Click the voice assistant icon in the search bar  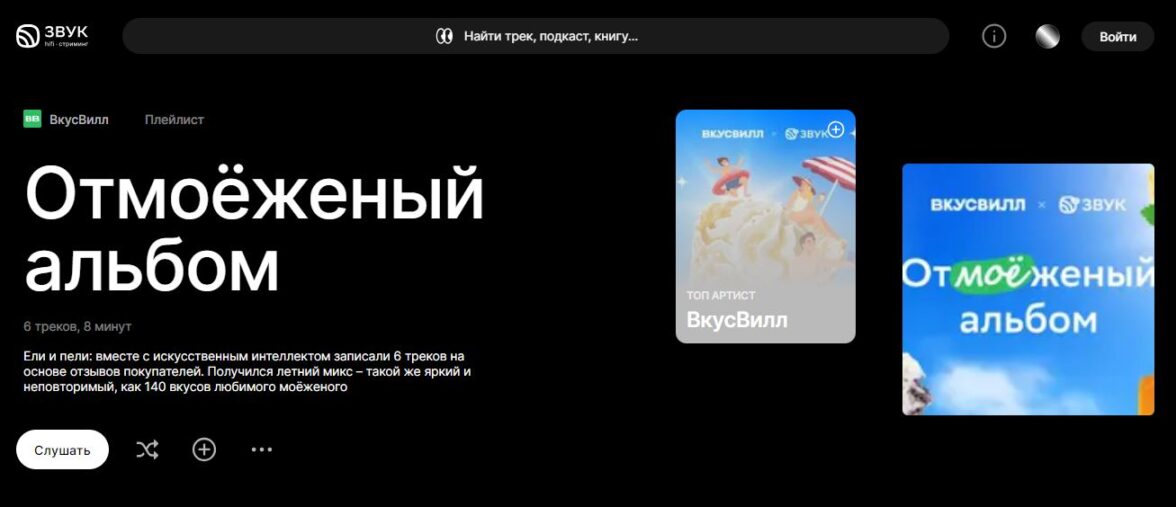[444, 36]
